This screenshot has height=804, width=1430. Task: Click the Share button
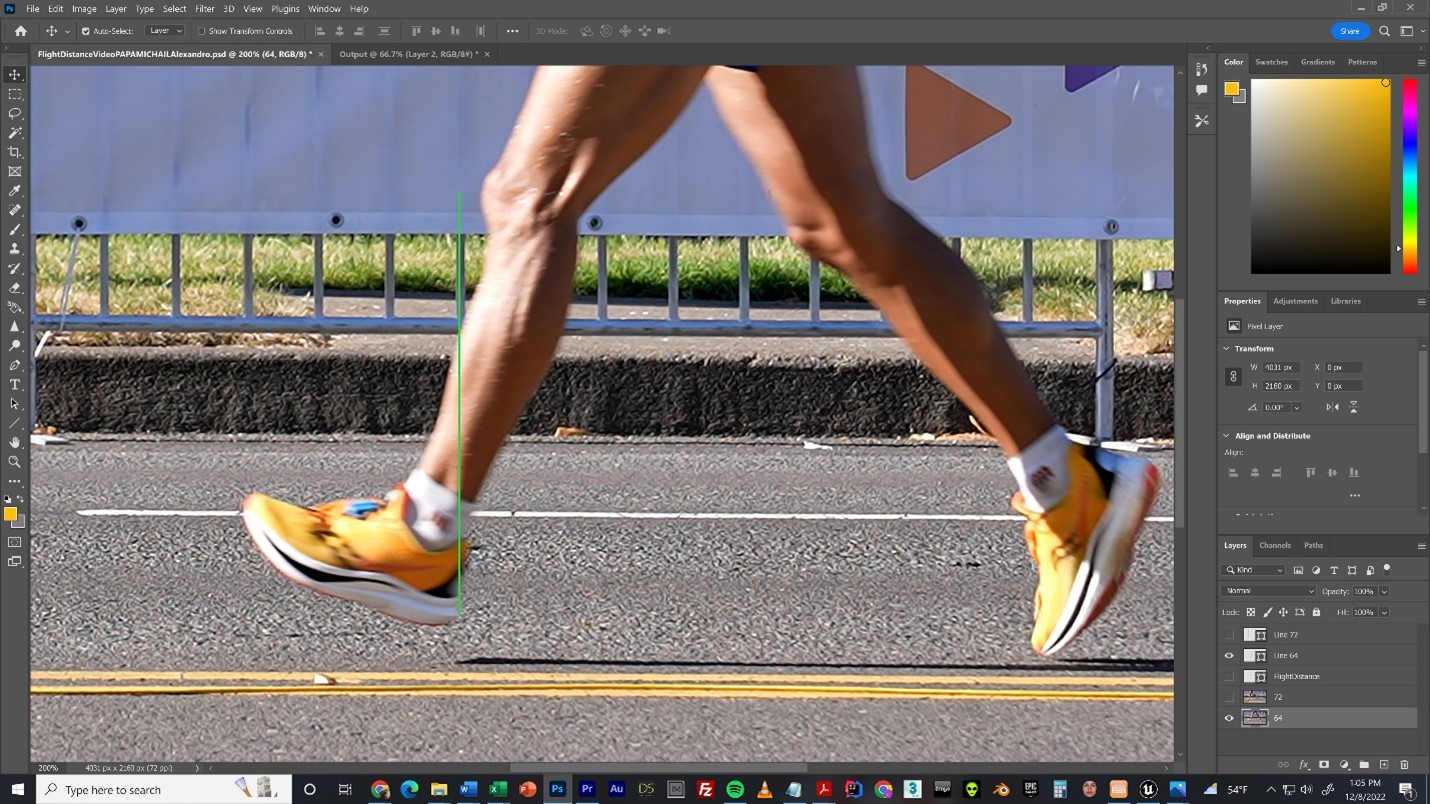(1350, 31)
